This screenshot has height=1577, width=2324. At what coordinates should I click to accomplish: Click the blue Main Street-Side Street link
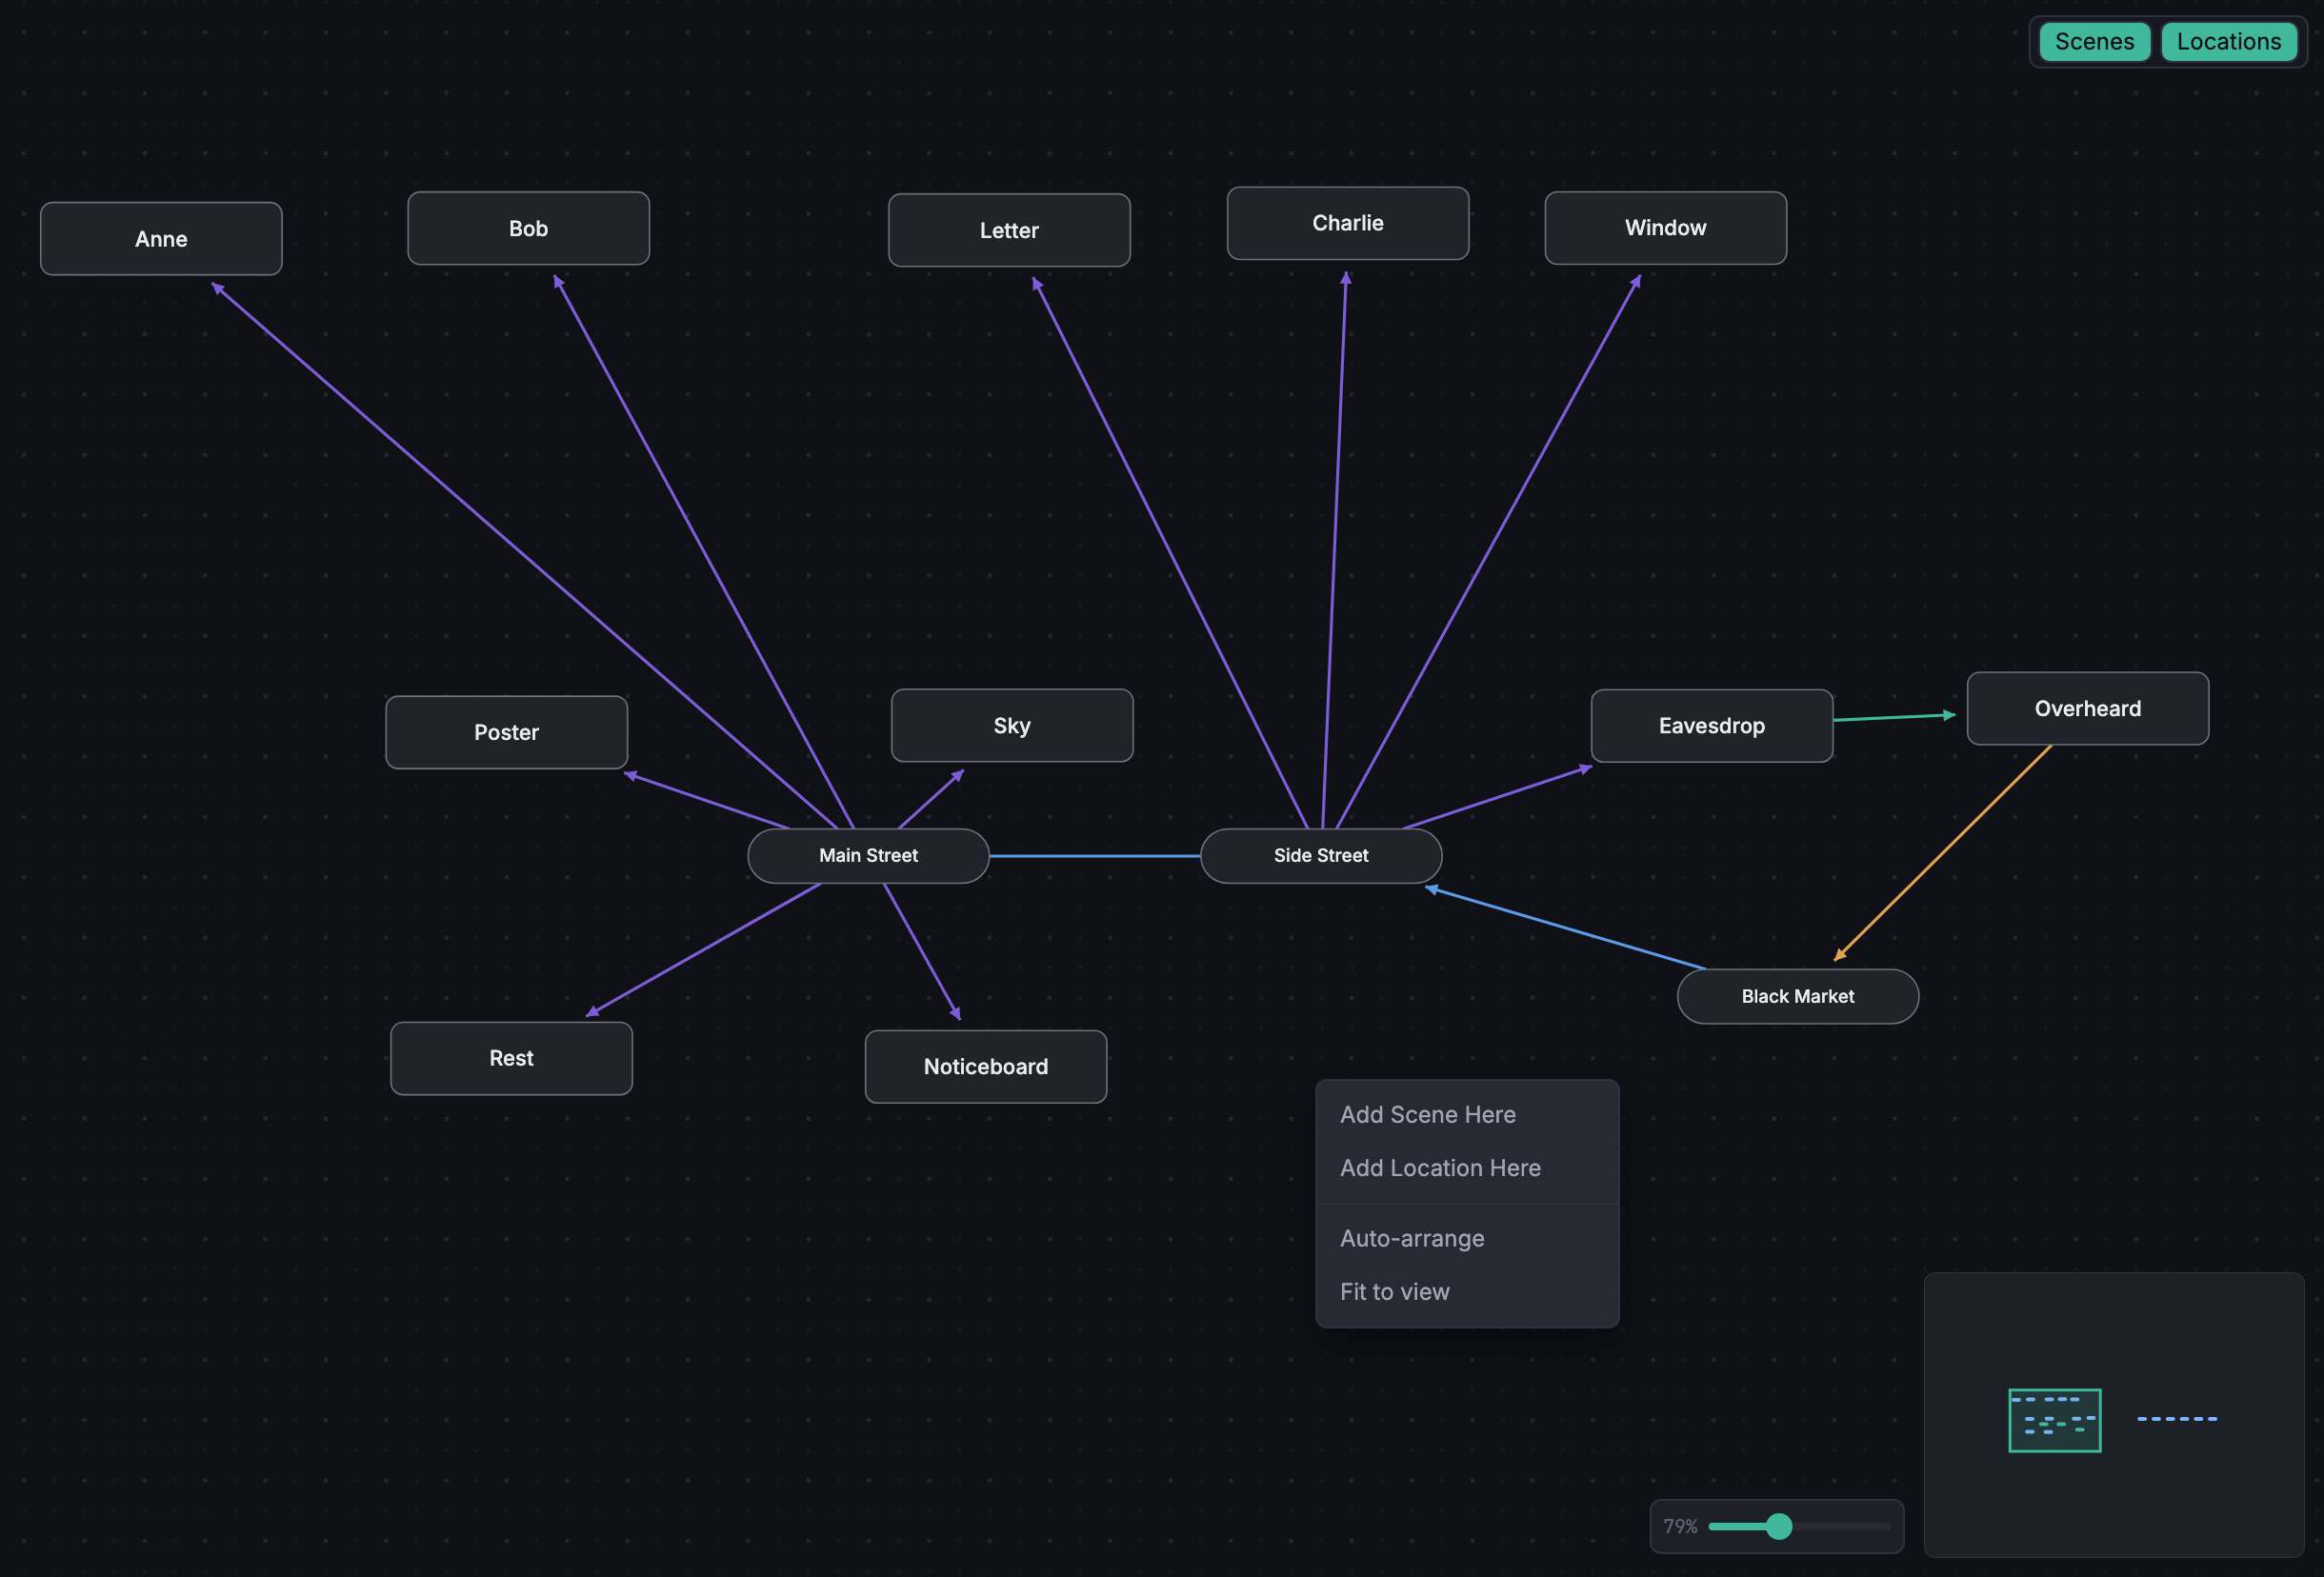pyautogui.click(x=1094, y=856)
